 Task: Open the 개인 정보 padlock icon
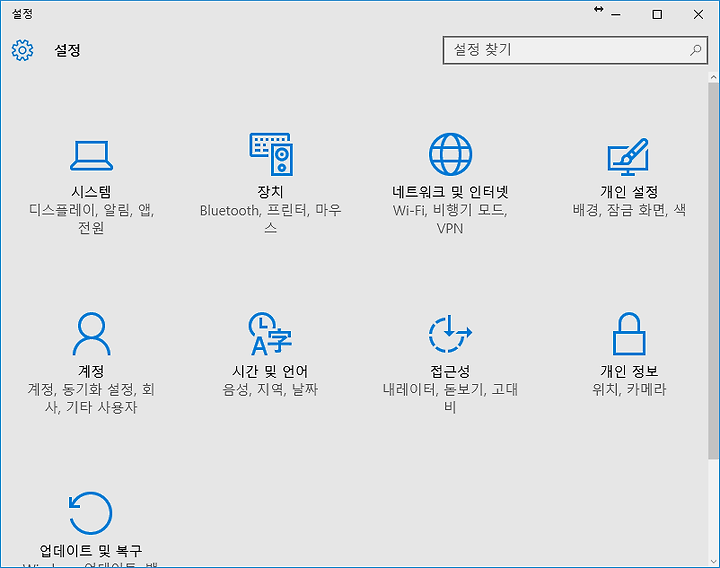(629, 334)
